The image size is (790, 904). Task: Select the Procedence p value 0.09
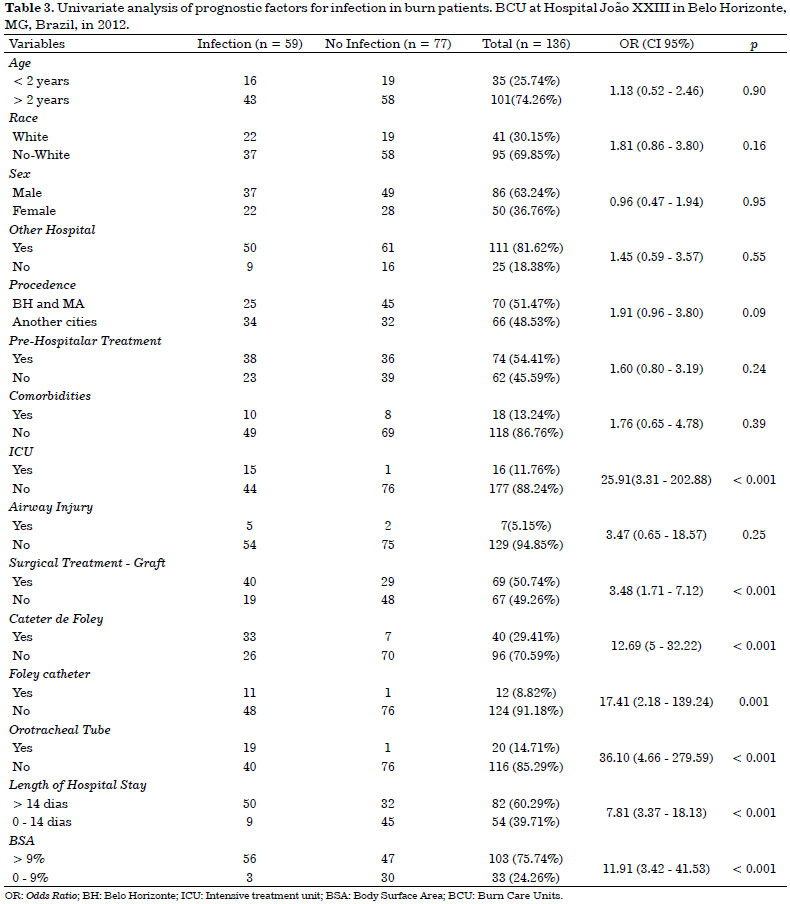754,313
